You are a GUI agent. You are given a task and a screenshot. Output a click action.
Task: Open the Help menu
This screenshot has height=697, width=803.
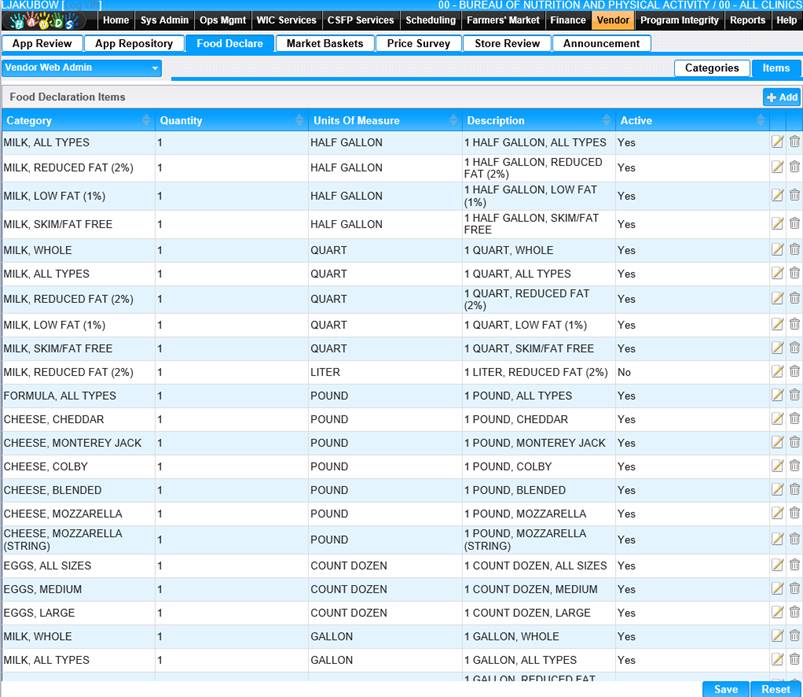click(787, 20)
